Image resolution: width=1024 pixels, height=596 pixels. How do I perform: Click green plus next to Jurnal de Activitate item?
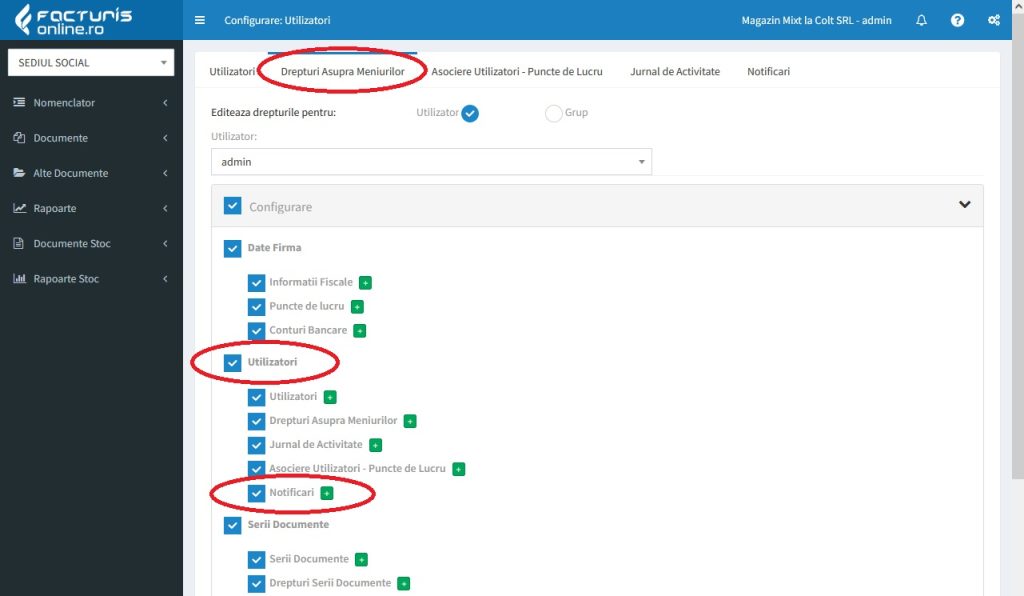point(376,445)
